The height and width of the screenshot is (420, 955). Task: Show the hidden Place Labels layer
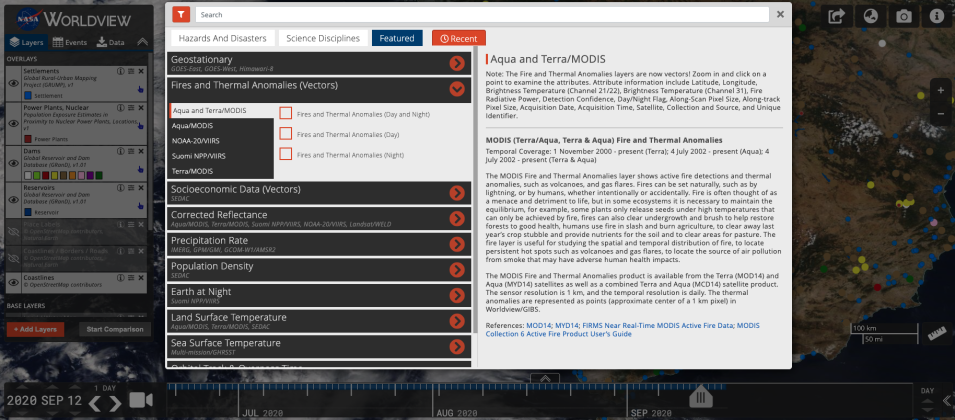click(x=13, y=231)
